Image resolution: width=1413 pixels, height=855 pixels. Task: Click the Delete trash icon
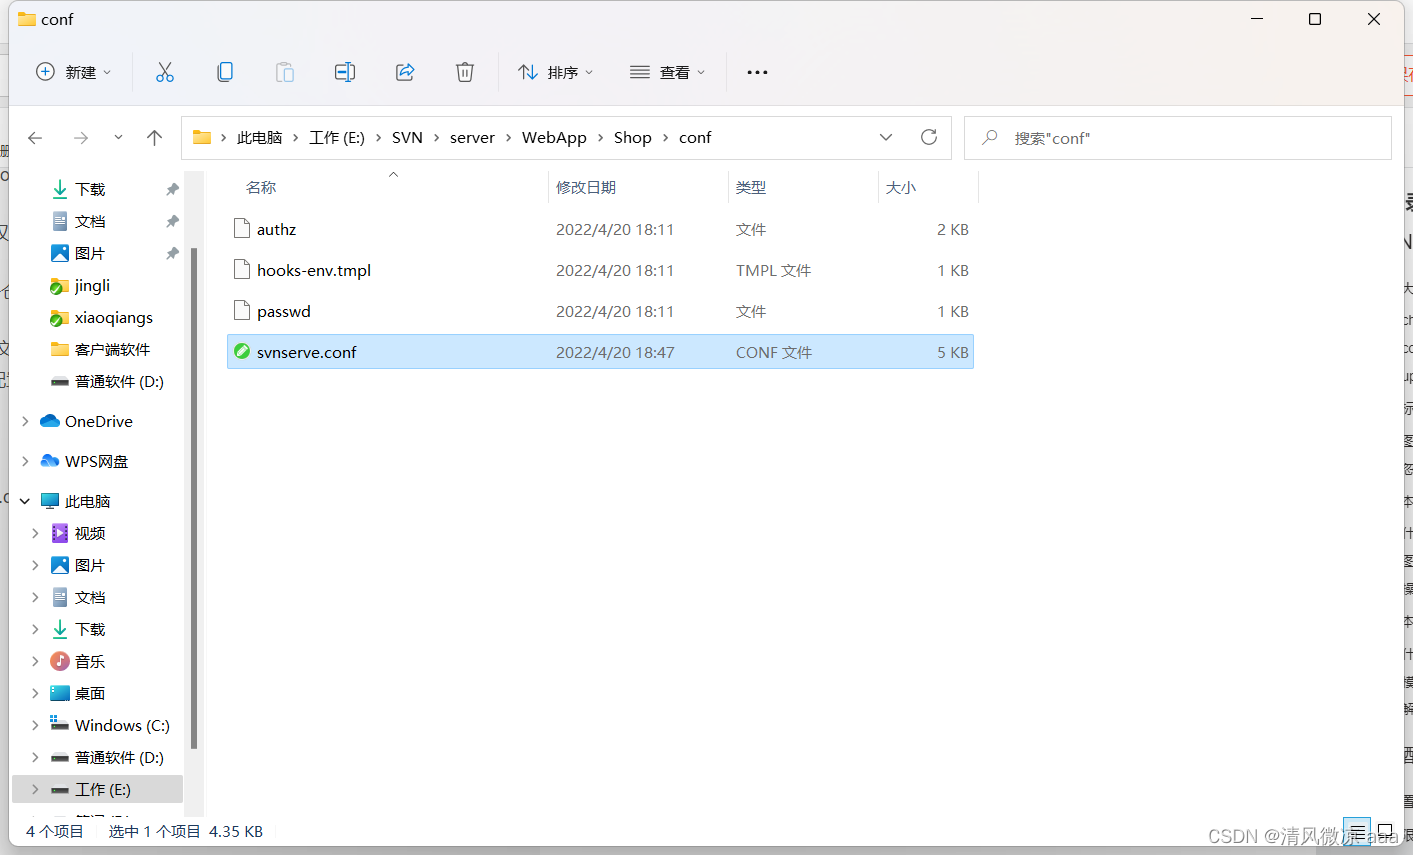[465, 72]
